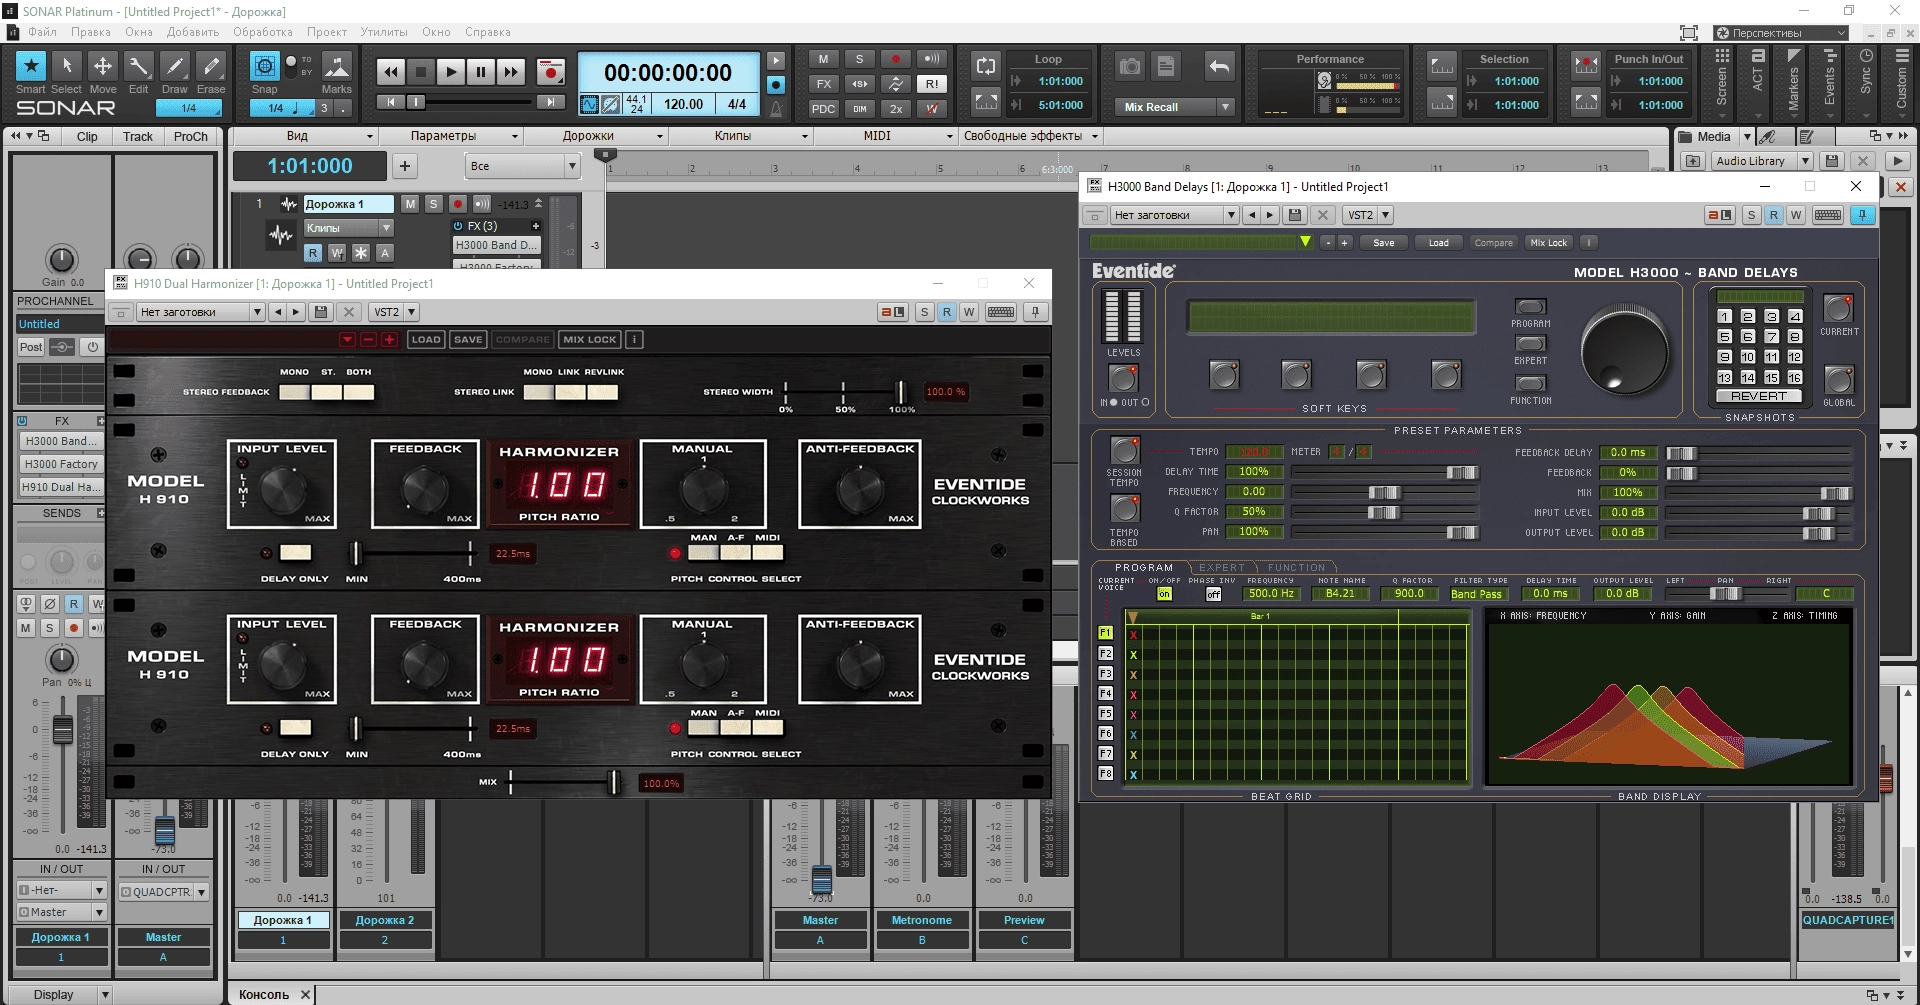Viewport: 1920px width, 1005px height.
Task: Click MIX LOCK in H910 plugin
Action: (x=589, y=339)
